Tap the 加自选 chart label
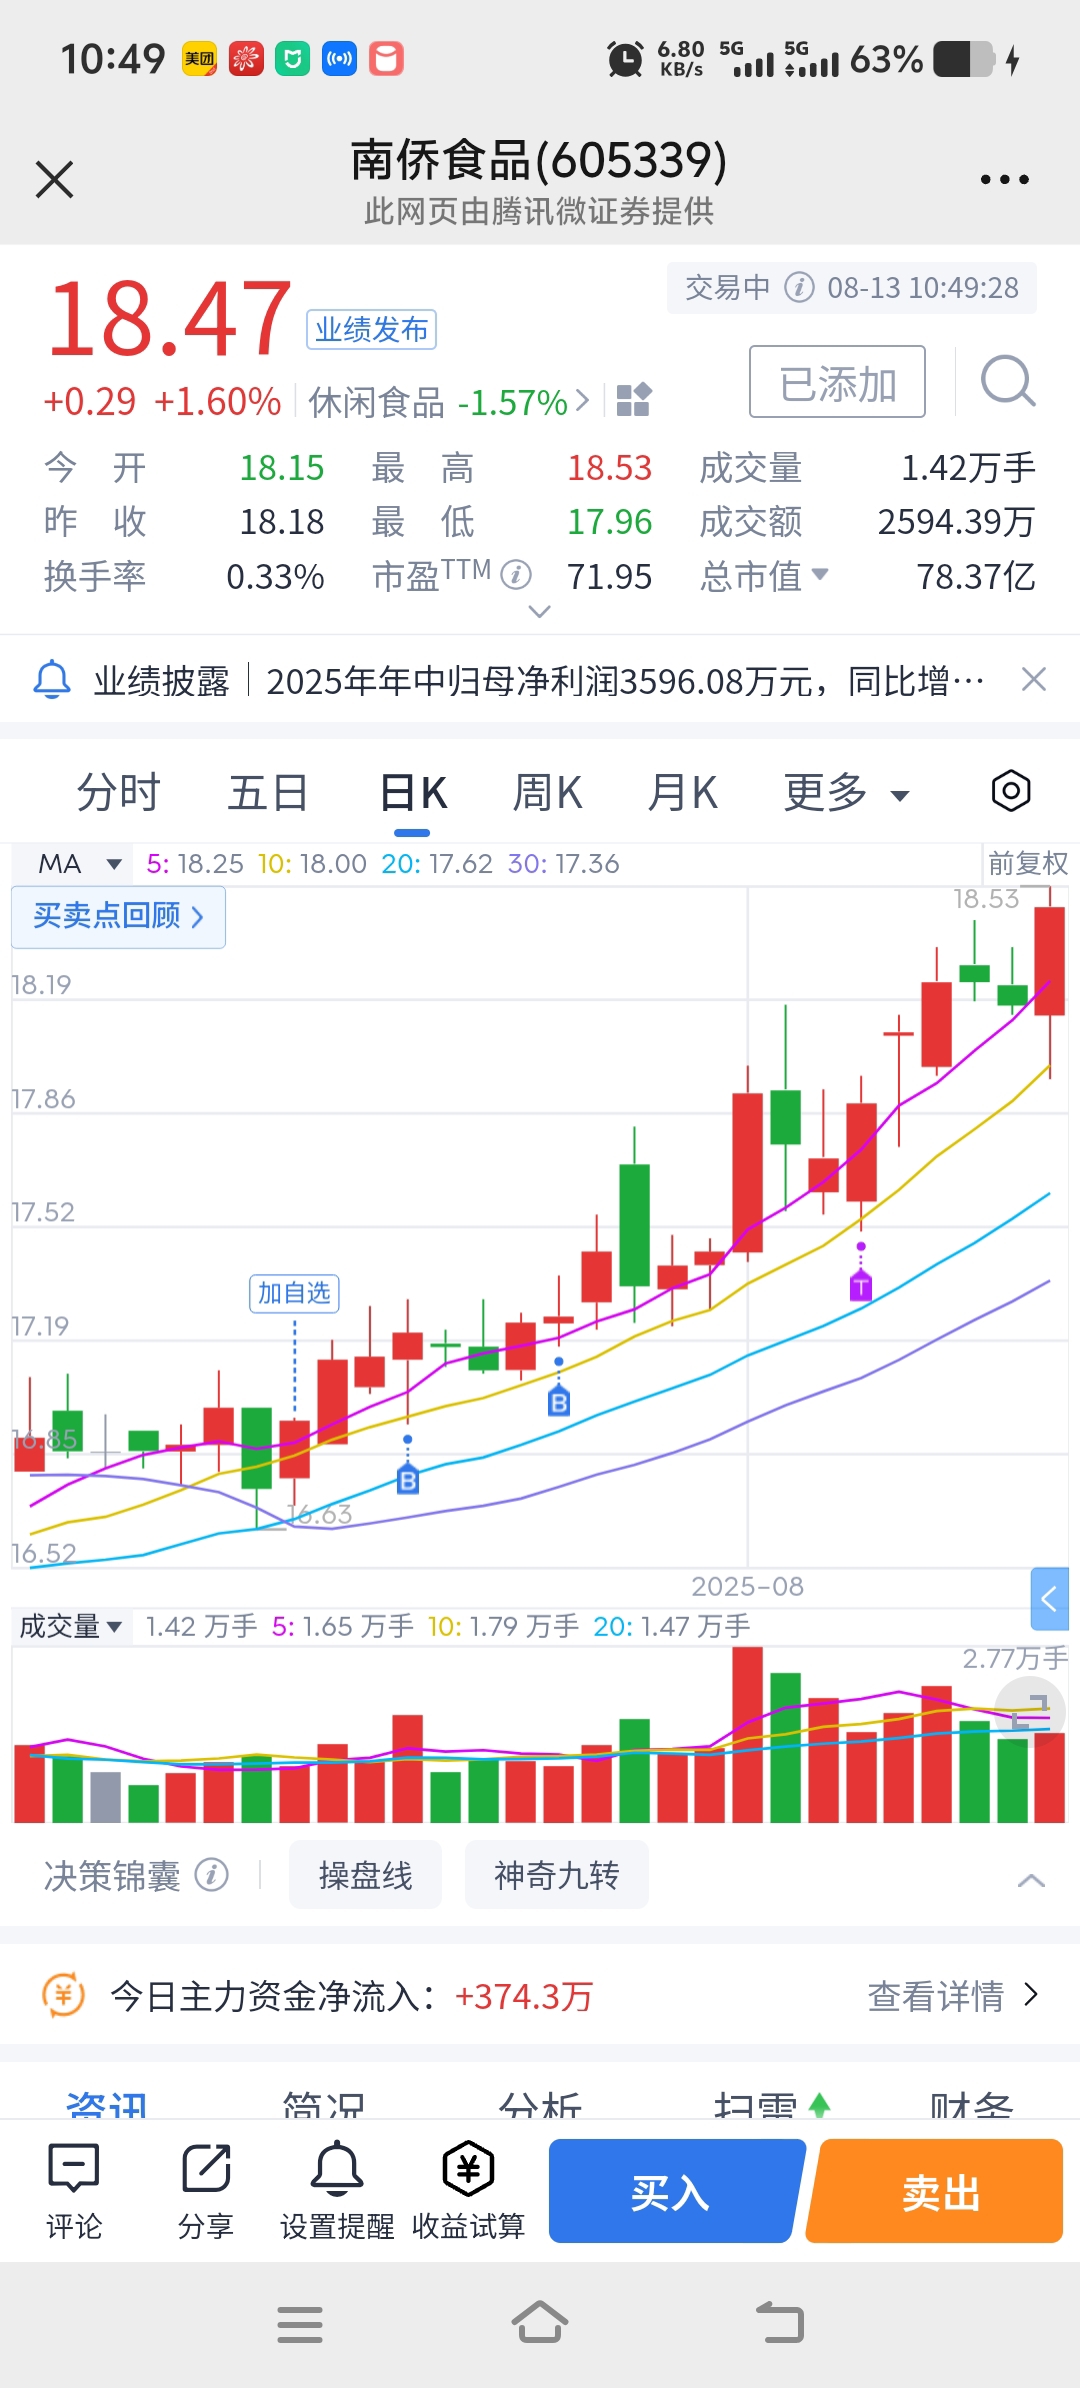 click(x=294, y=1293)
